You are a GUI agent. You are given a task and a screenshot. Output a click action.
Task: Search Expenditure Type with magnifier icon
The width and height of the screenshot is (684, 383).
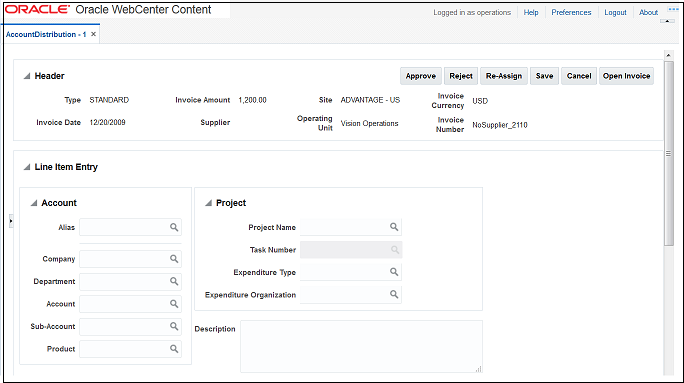[x=394, y=272]
